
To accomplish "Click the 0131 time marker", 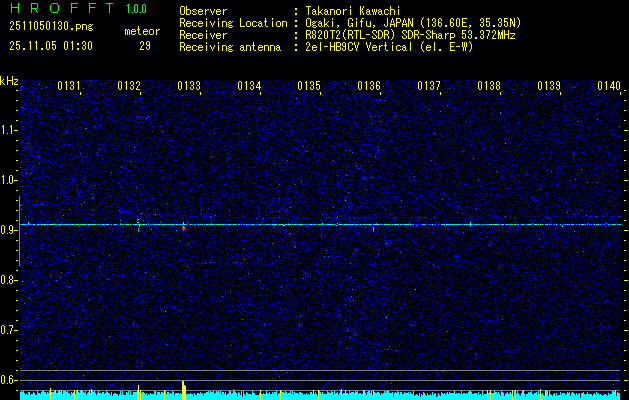I will pos(69,85).
